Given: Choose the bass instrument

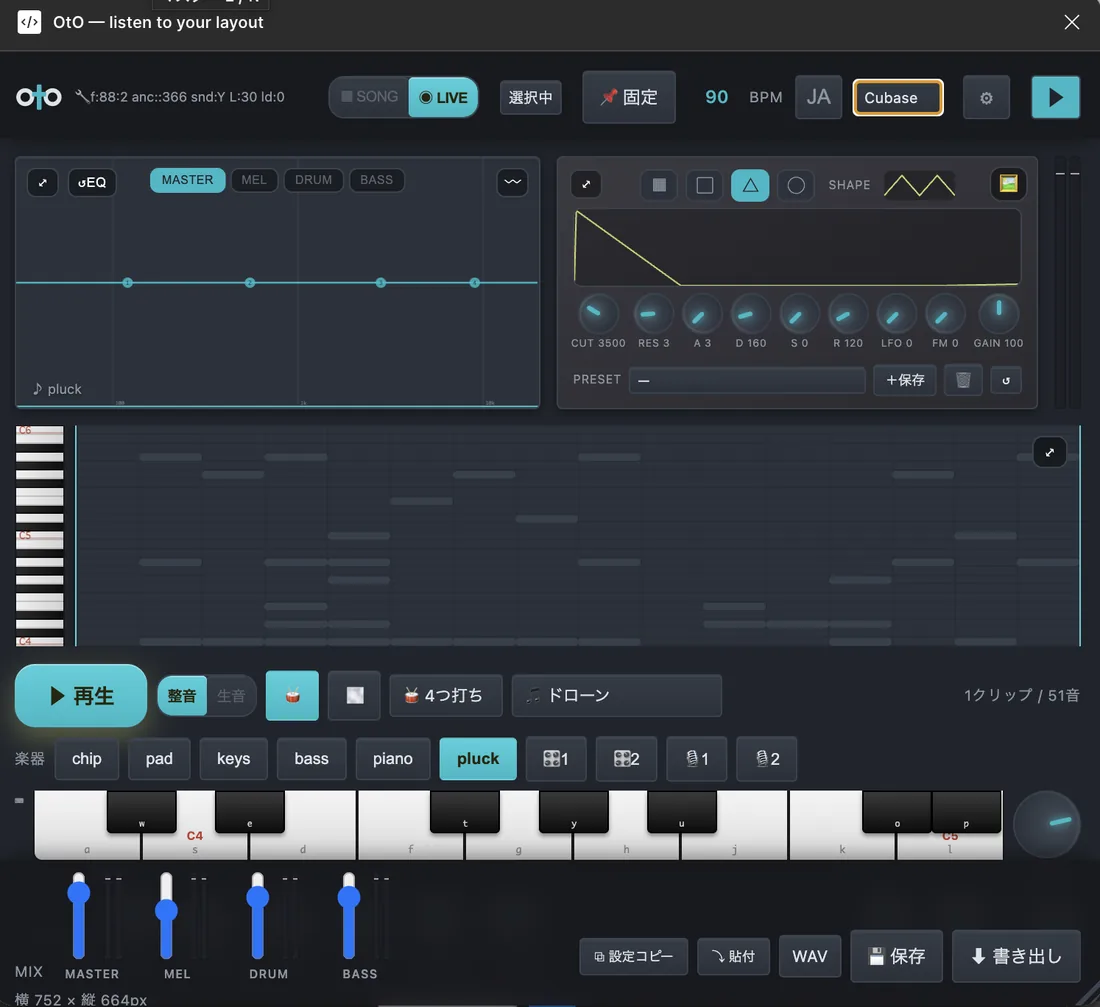Looking at the screenshot, I should (x=311, y=759).
